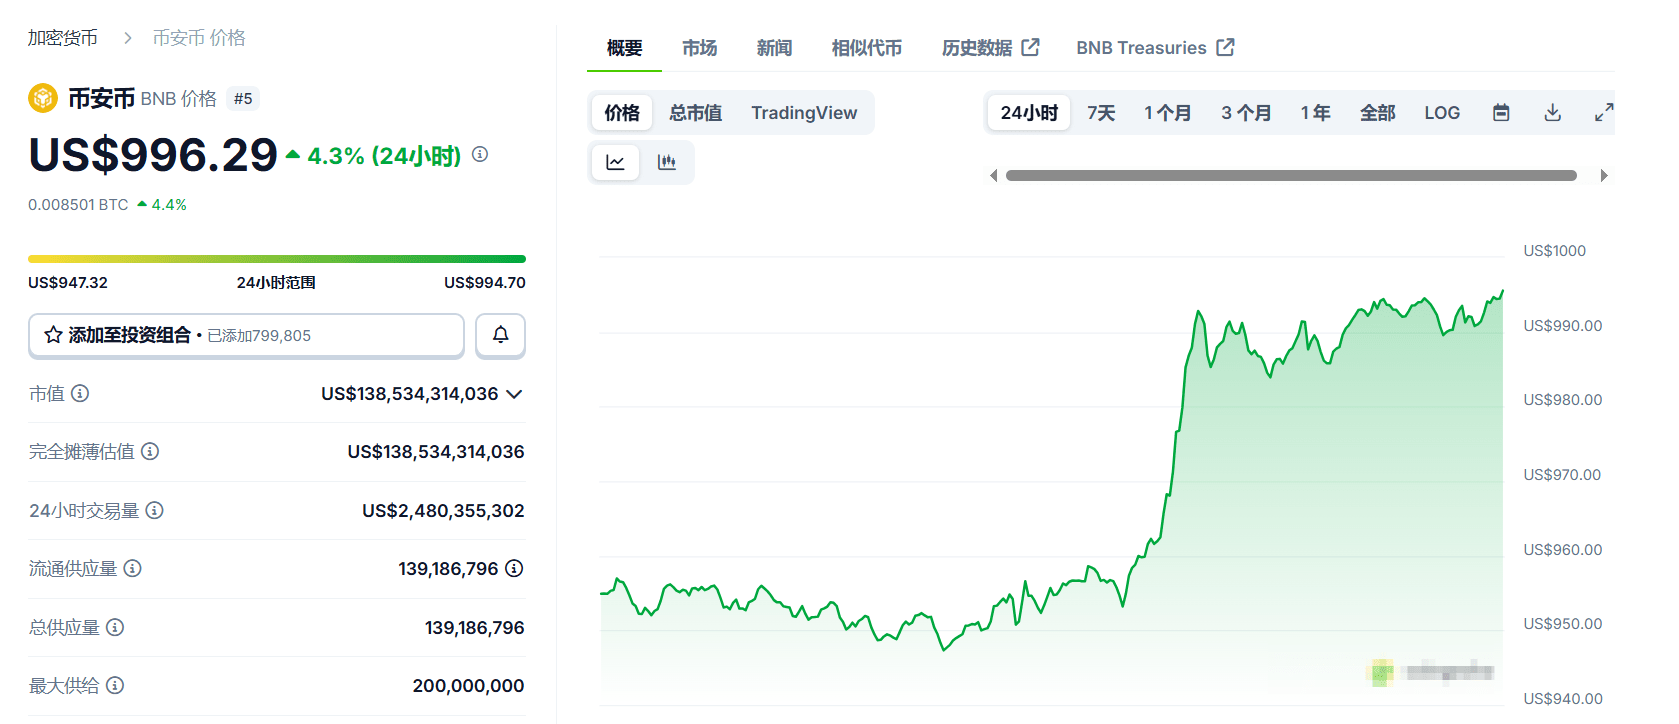
Task: Select 全部 time range
Action: pos(1377,113)
